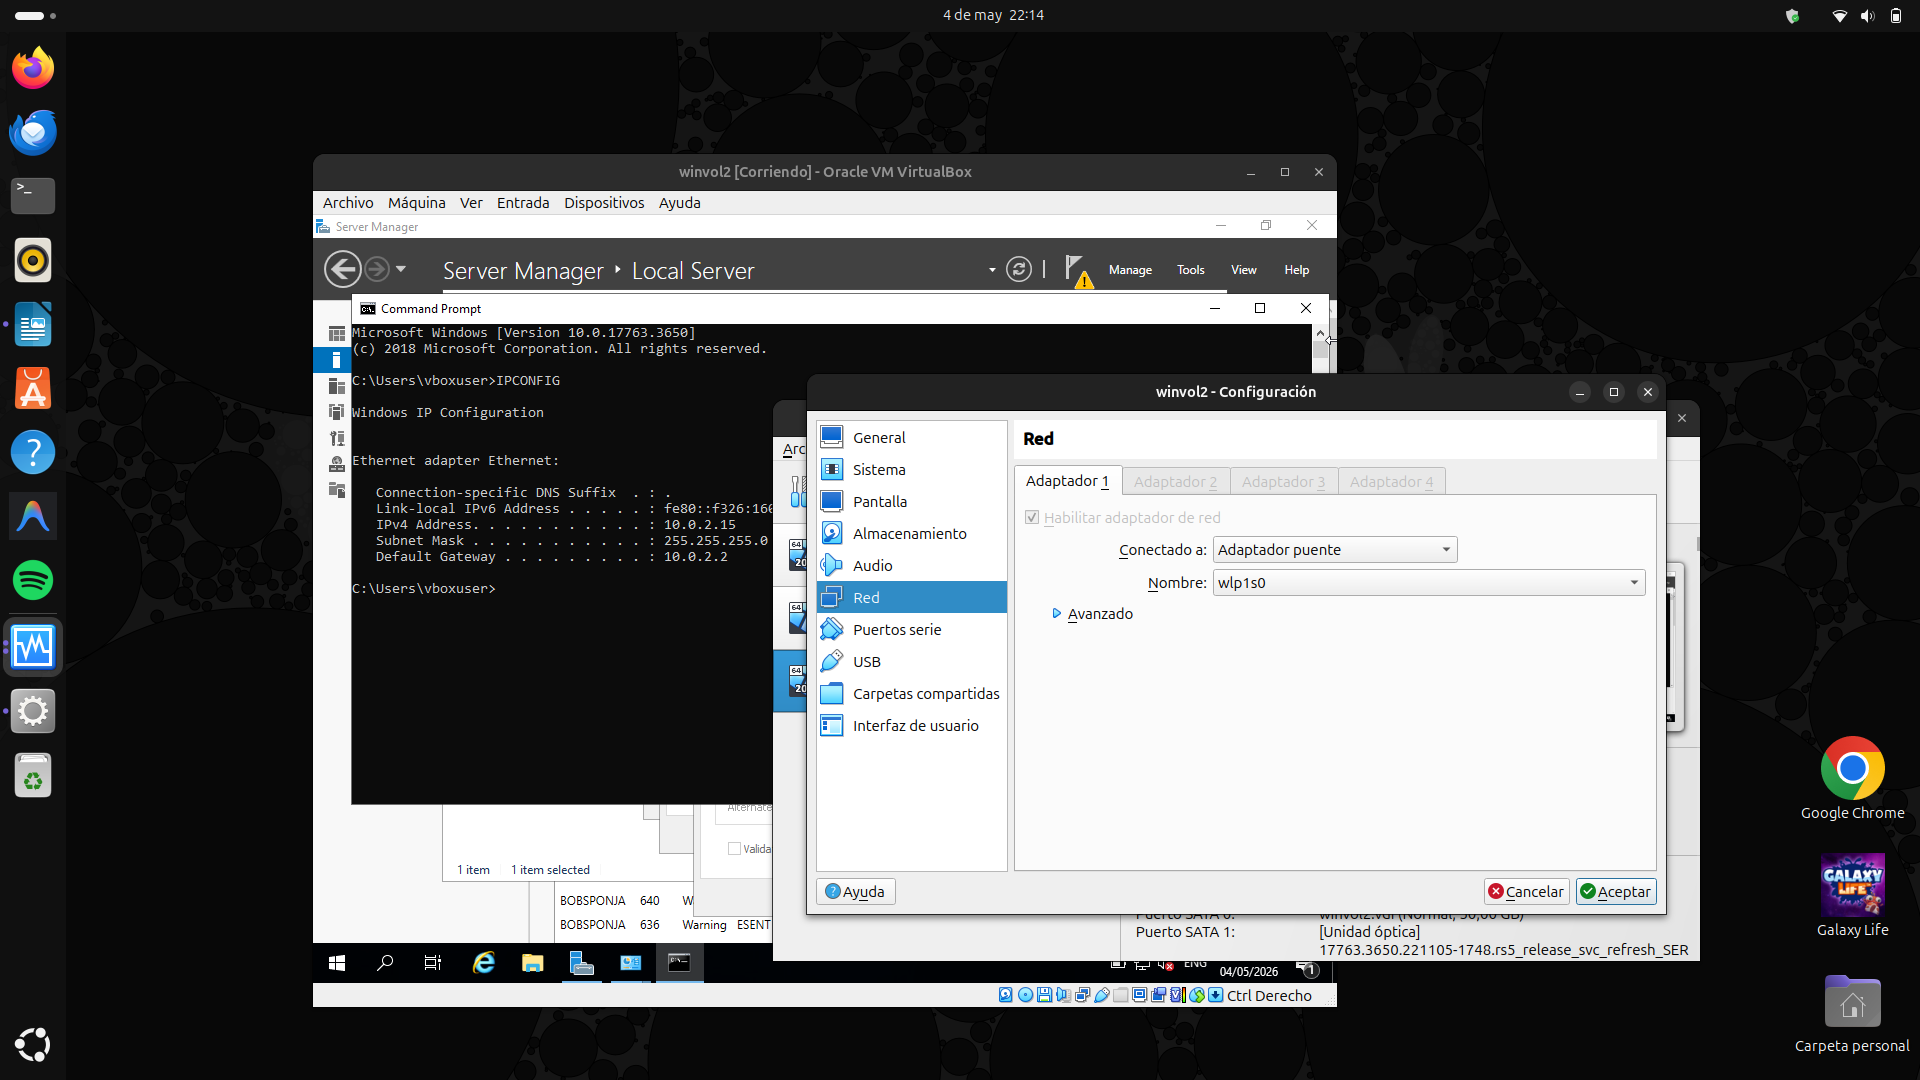Open Server Manager navigation history dropdown

[x=401, y=269]
